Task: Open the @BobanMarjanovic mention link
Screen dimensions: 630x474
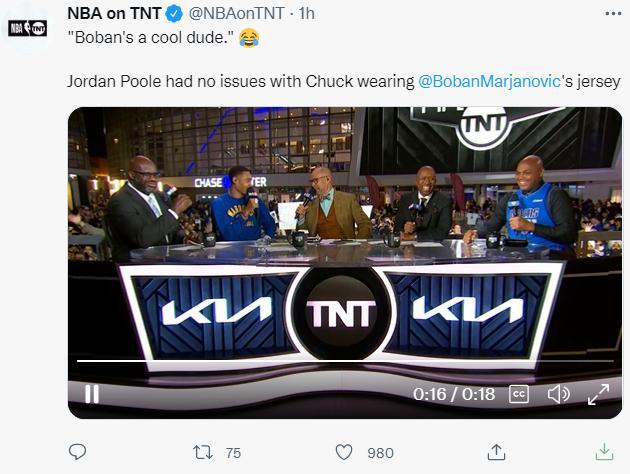Action: pos(489,82)
